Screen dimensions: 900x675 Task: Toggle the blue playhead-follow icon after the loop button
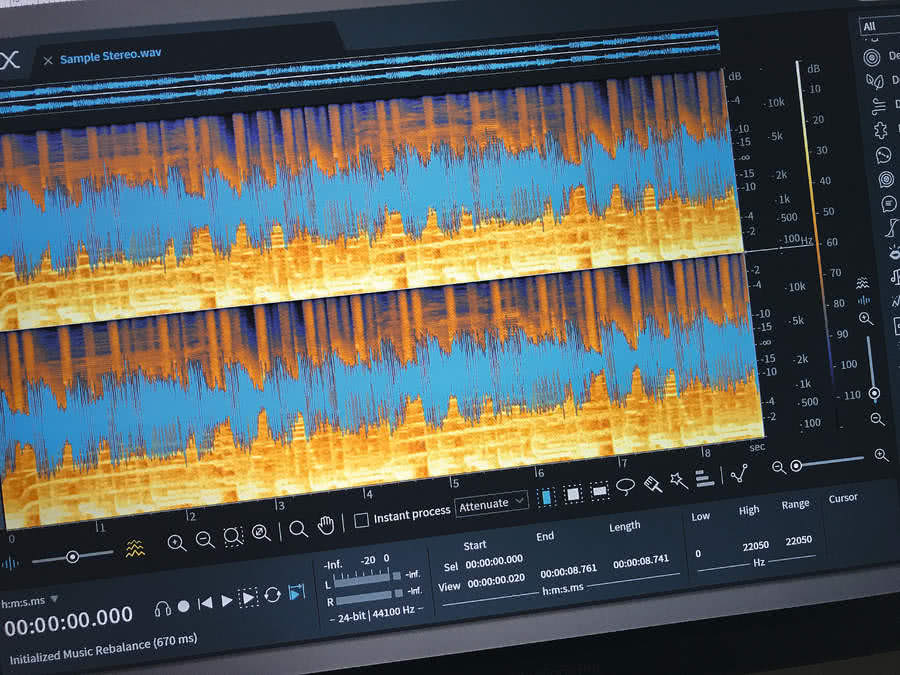(x=296, y=591)
